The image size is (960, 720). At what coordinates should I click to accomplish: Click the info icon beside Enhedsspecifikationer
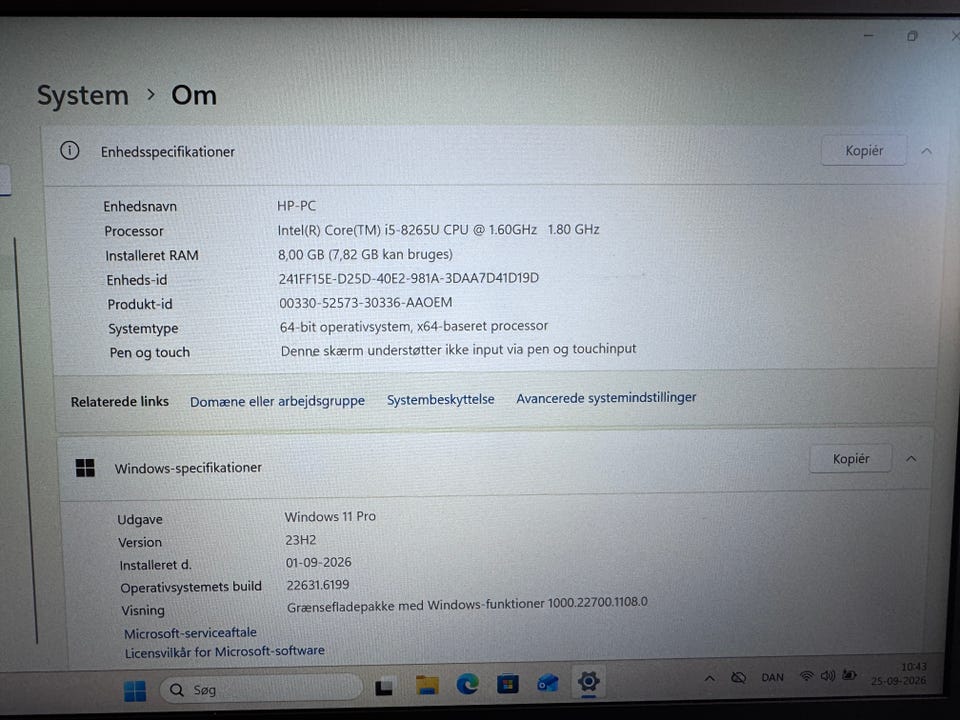pyautogui.click(x=70, y=150)
